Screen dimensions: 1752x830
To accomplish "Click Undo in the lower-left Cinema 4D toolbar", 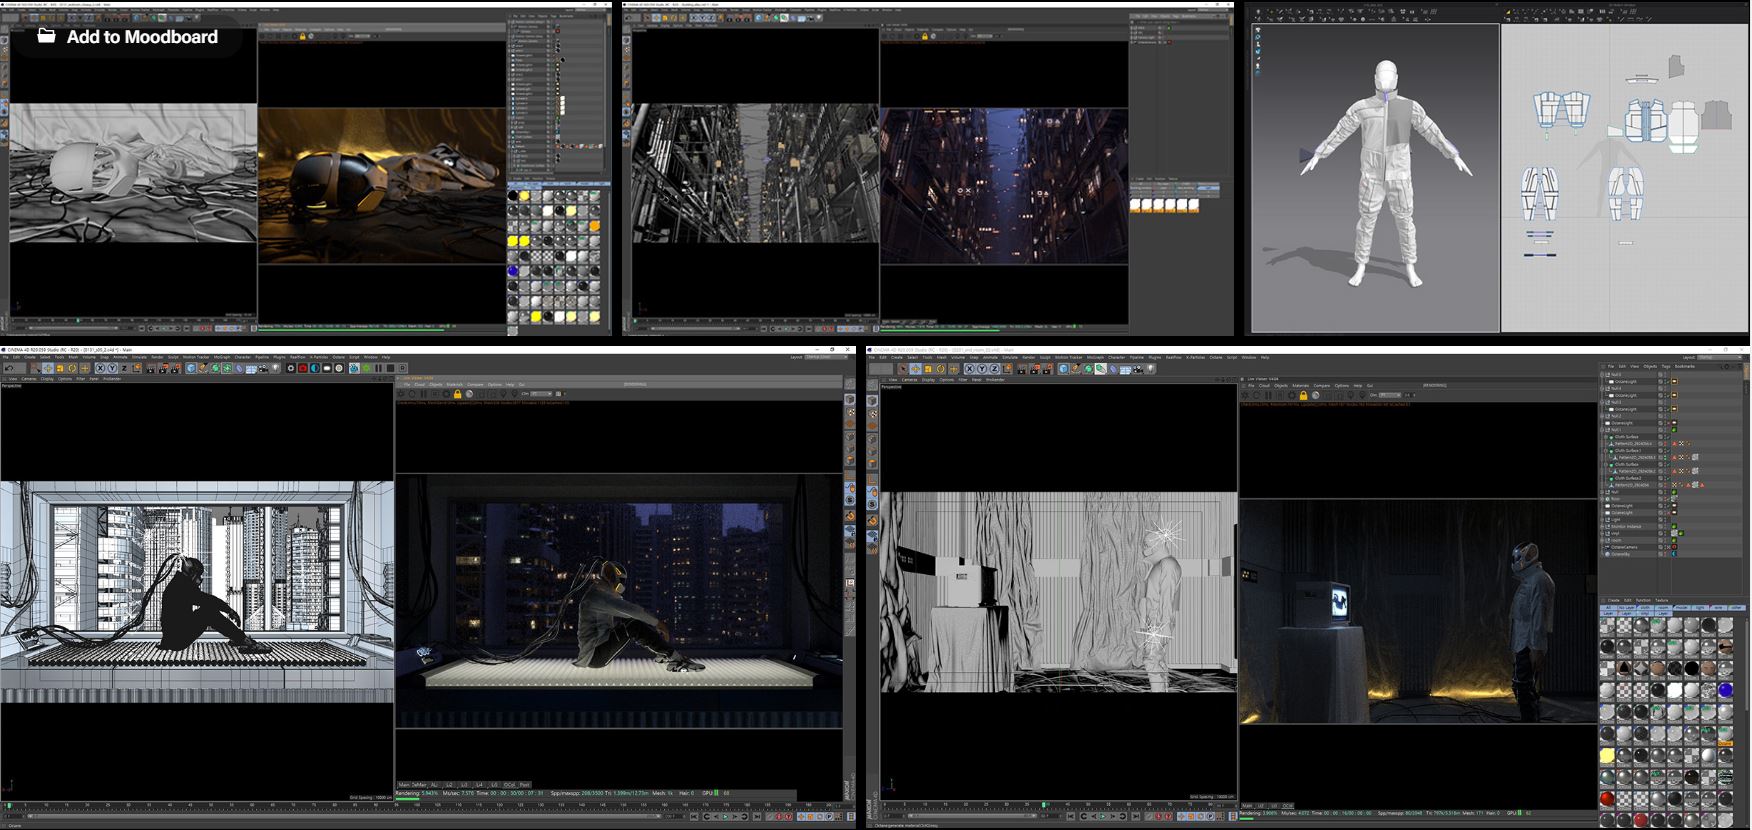I will tap(9, 368).
